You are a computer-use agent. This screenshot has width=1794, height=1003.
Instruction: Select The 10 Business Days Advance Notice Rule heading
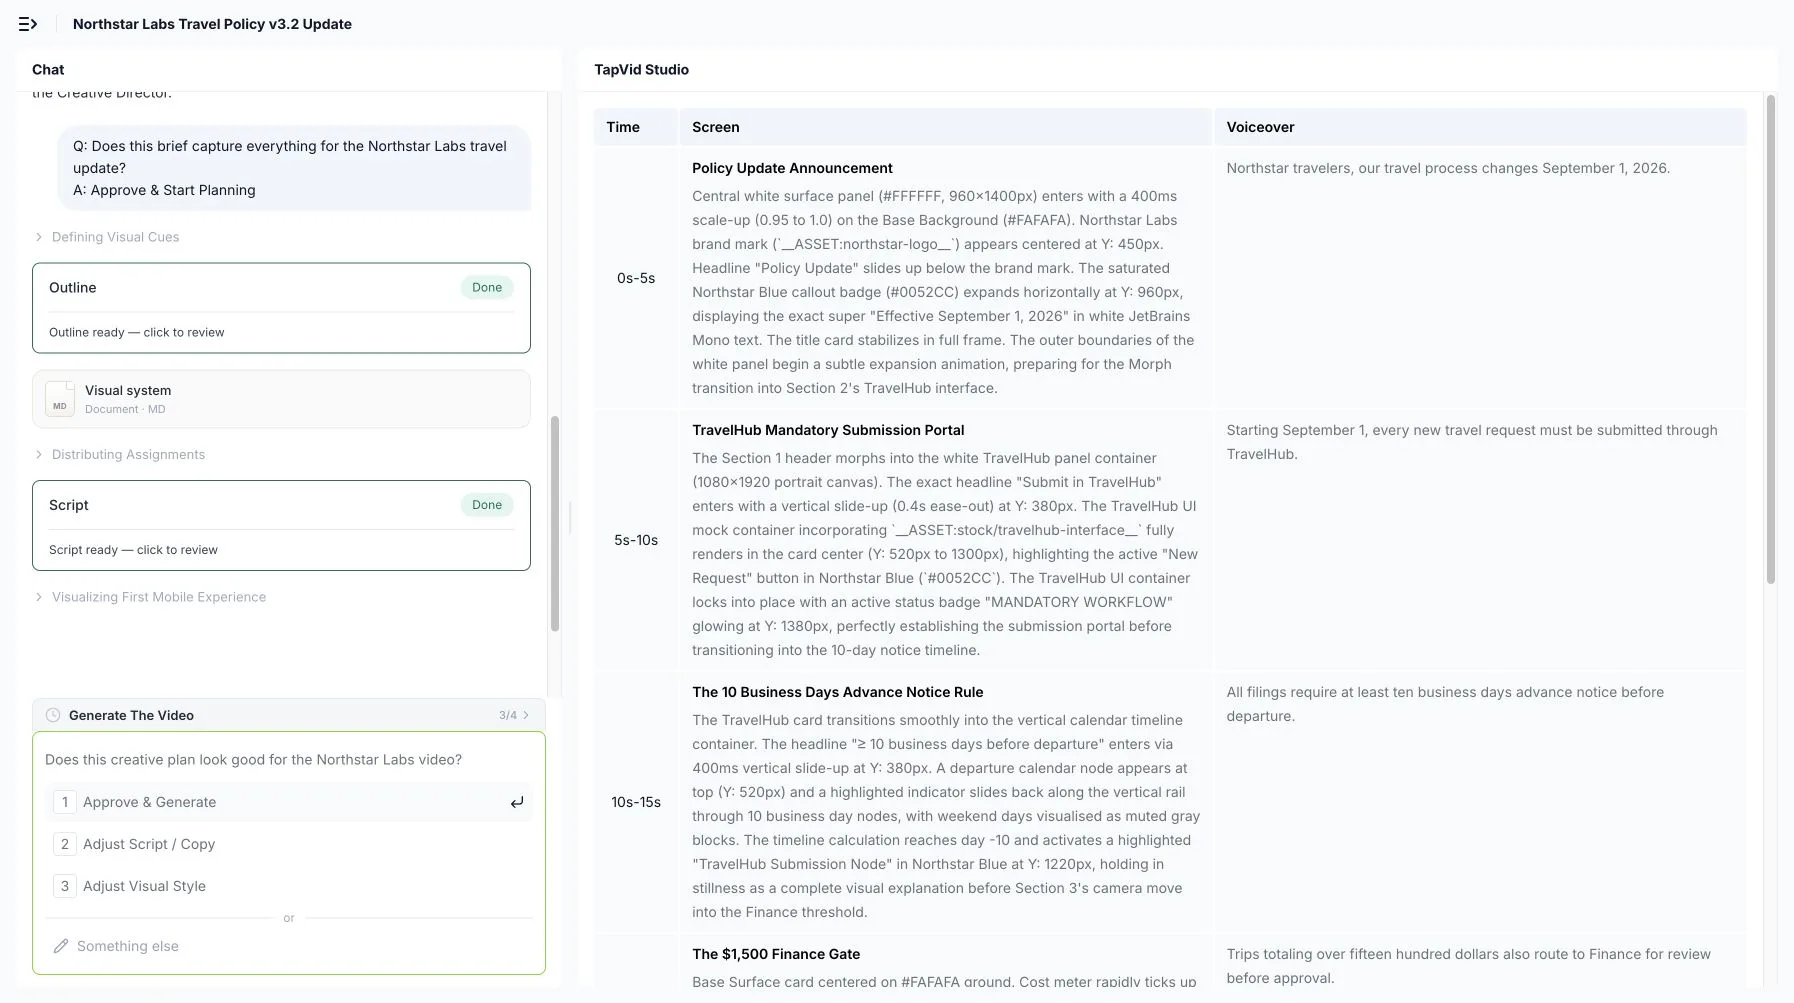838,692
